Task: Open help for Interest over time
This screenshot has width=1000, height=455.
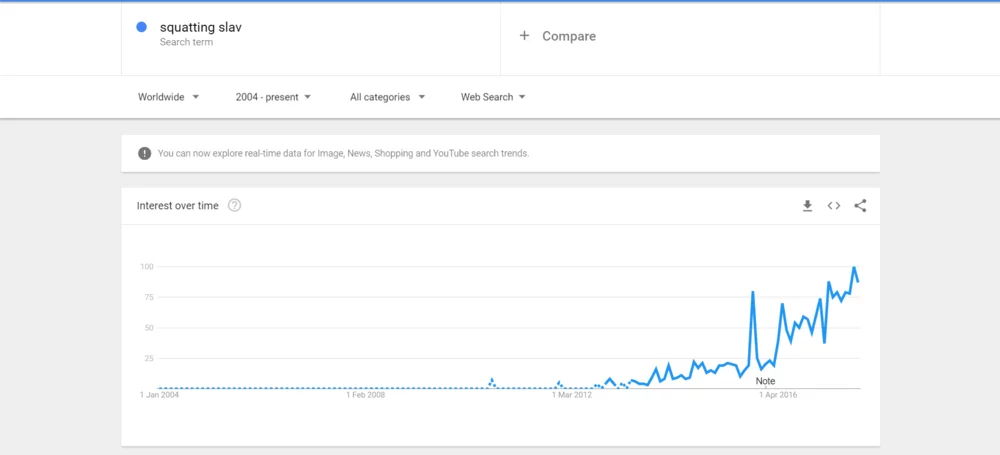Action: (x=234, y=206)
